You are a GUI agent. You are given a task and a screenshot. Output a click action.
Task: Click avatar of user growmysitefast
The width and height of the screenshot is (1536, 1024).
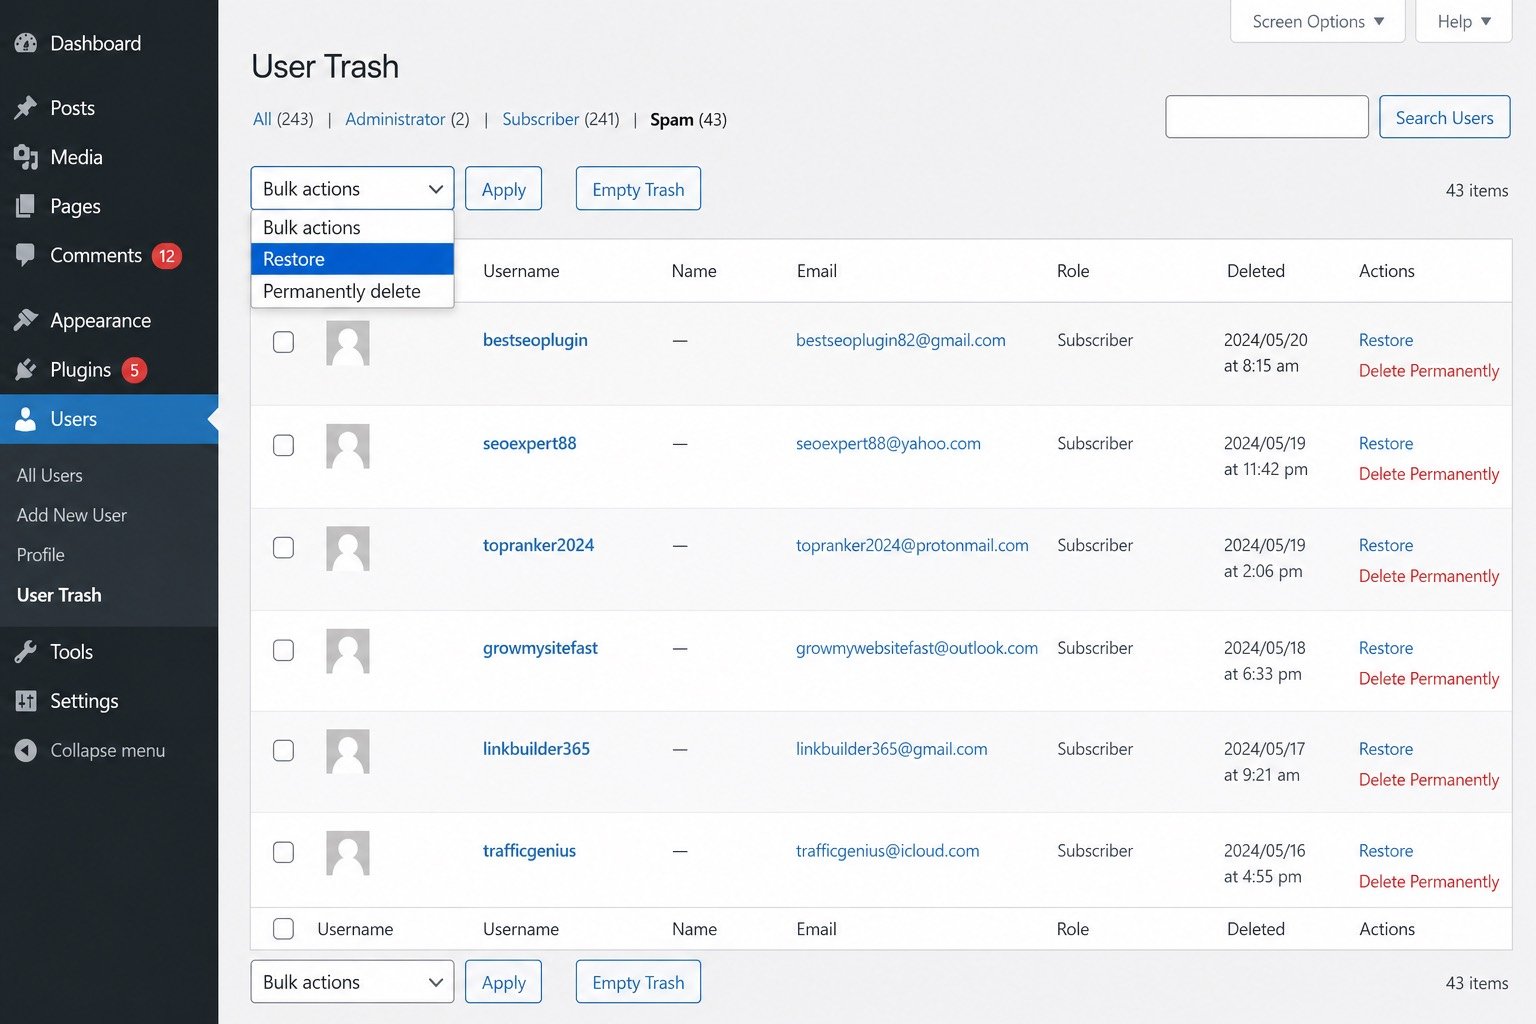pyautogui.click(x=348, y=651)
